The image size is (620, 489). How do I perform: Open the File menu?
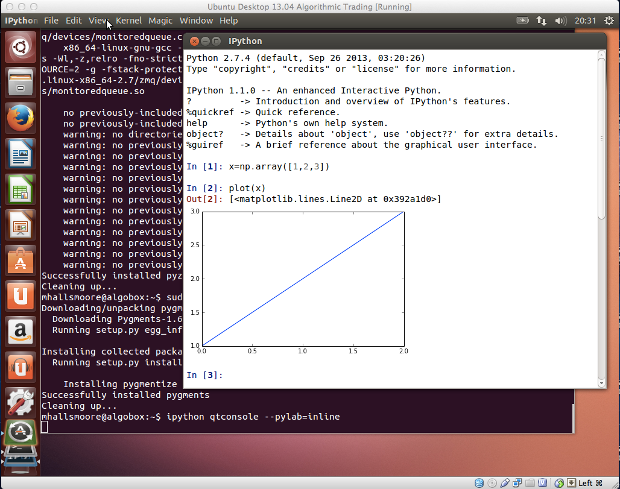point(51,21)
